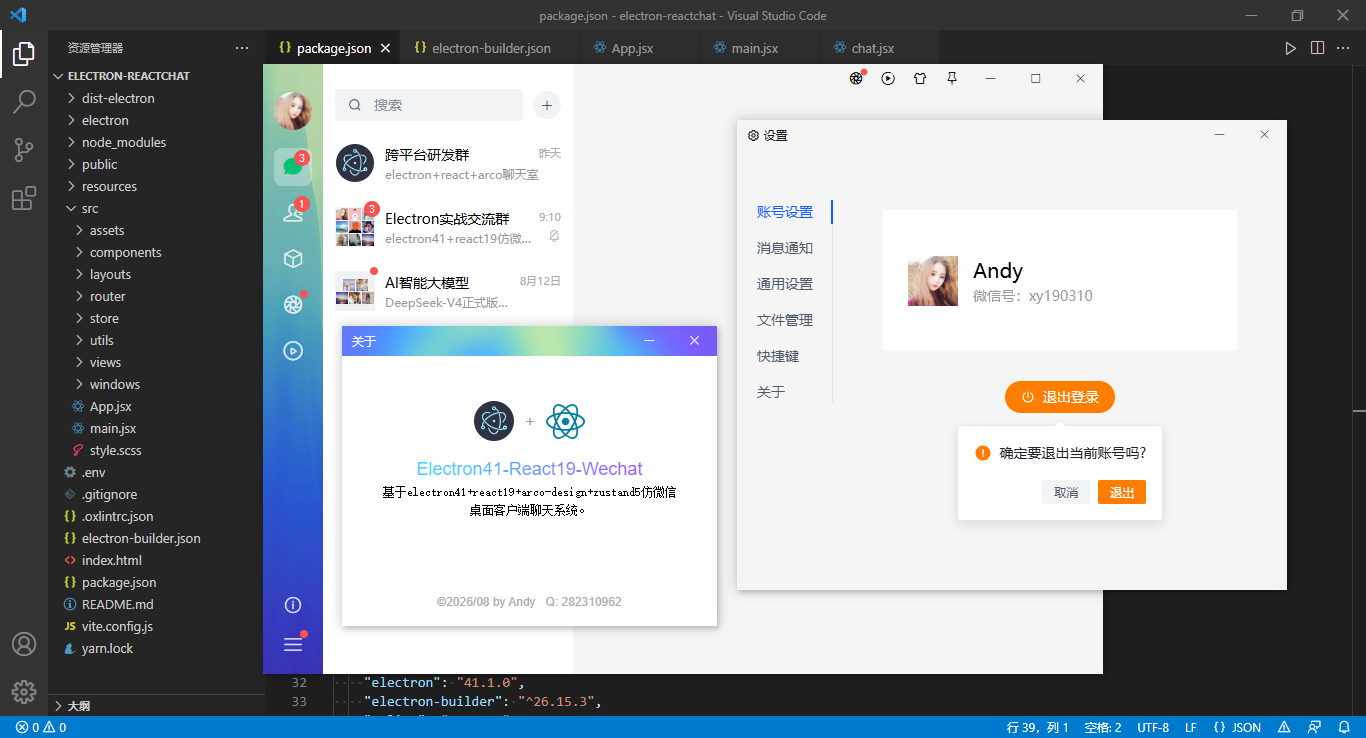Image resolution: width=1366 pixels, height=738 pixels.
Task: Click the errors and warnings status bar item
Action: [41, 727]
